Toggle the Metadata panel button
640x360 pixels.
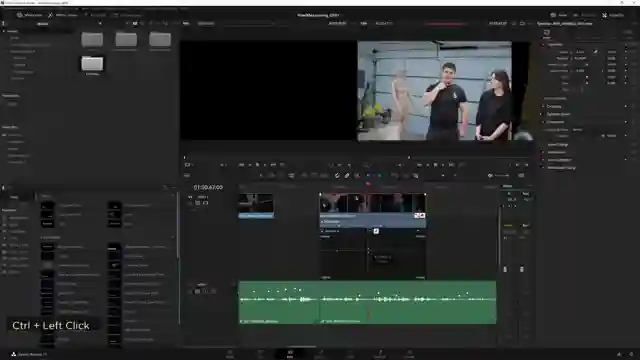point(585,15)
